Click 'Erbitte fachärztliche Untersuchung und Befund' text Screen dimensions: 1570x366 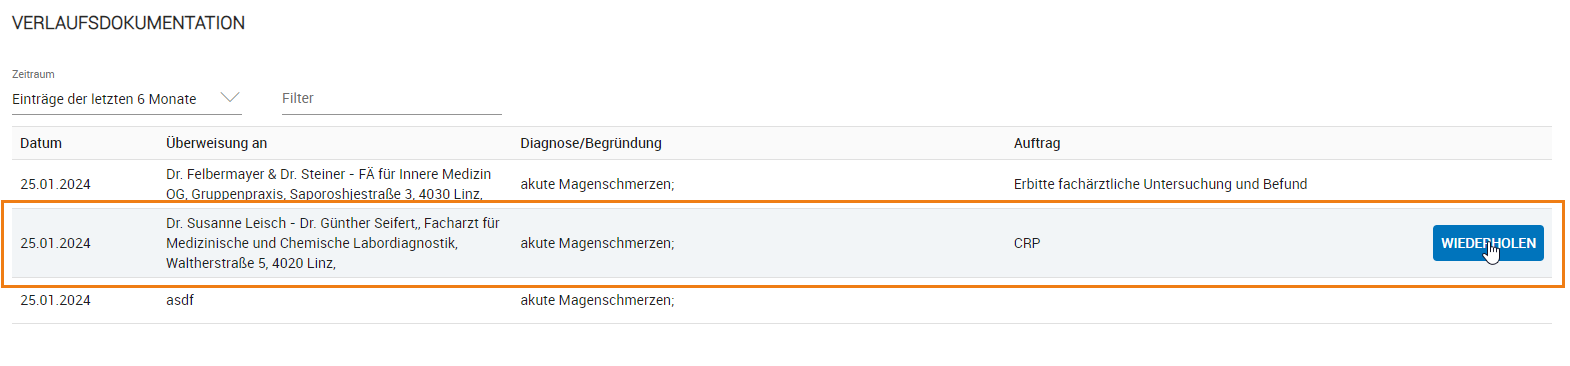[1160, 184]
